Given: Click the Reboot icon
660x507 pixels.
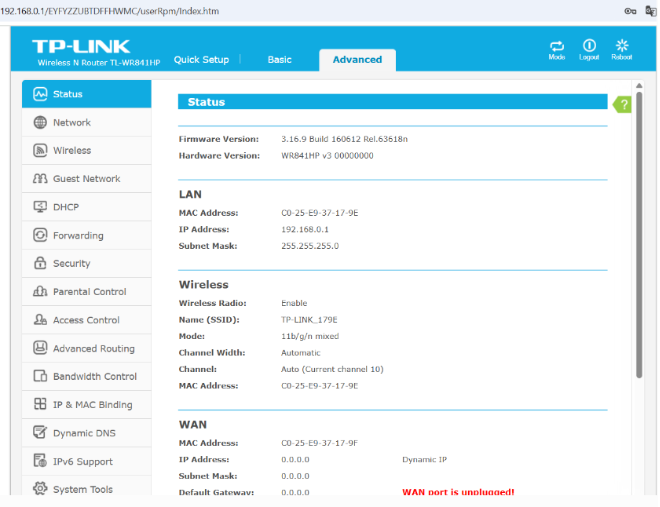Looking at the screenshot, I should (x=621, y=47).
